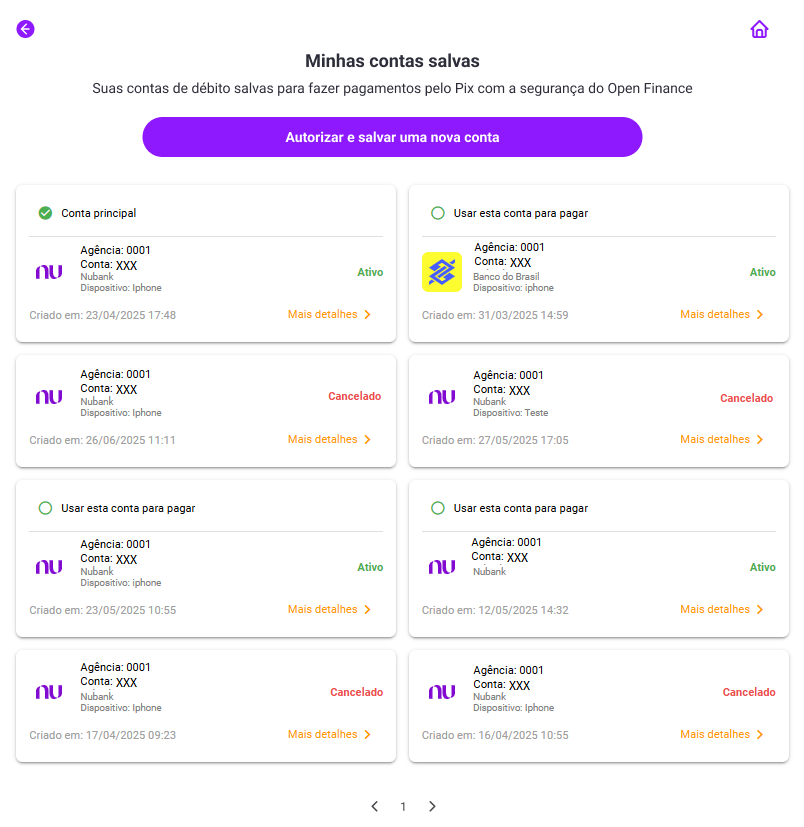The height and width of the screenshot is (827, 804).
Task: Go to home via house icon
Action: click(759, 29)
